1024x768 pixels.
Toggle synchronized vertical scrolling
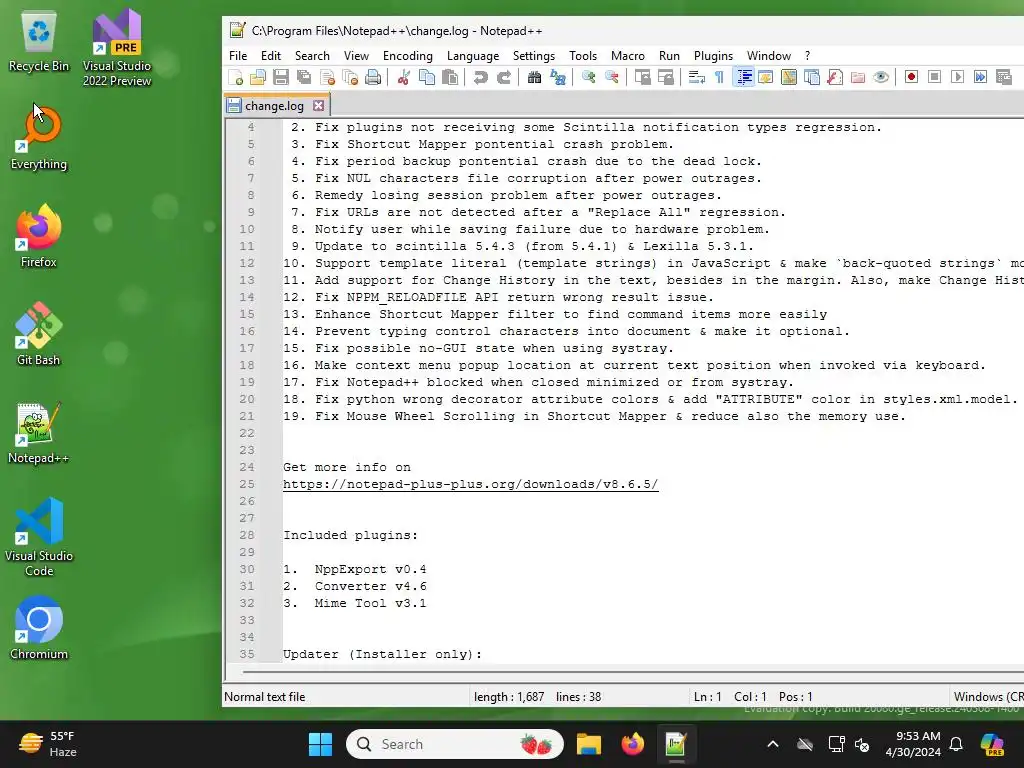[x=643, y=78]
